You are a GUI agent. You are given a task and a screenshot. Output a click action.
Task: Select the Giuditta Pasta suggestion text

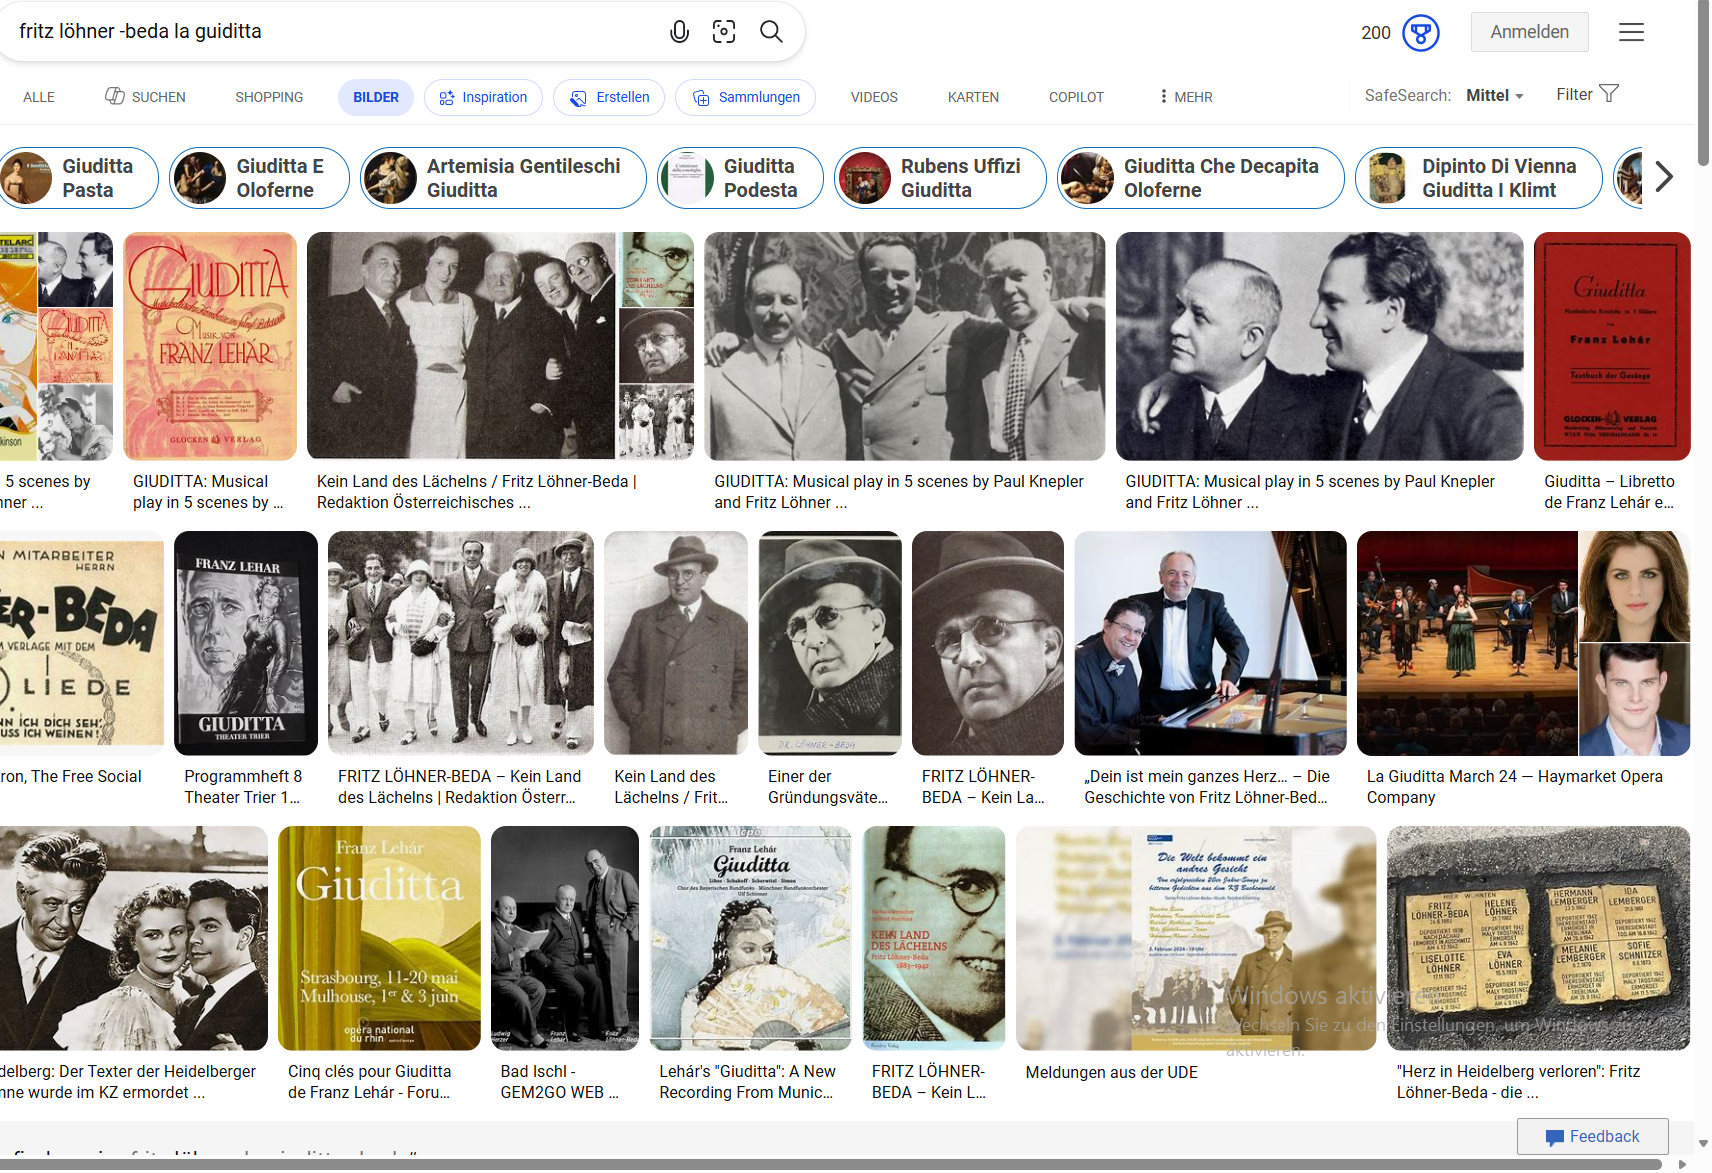[97, 178]
